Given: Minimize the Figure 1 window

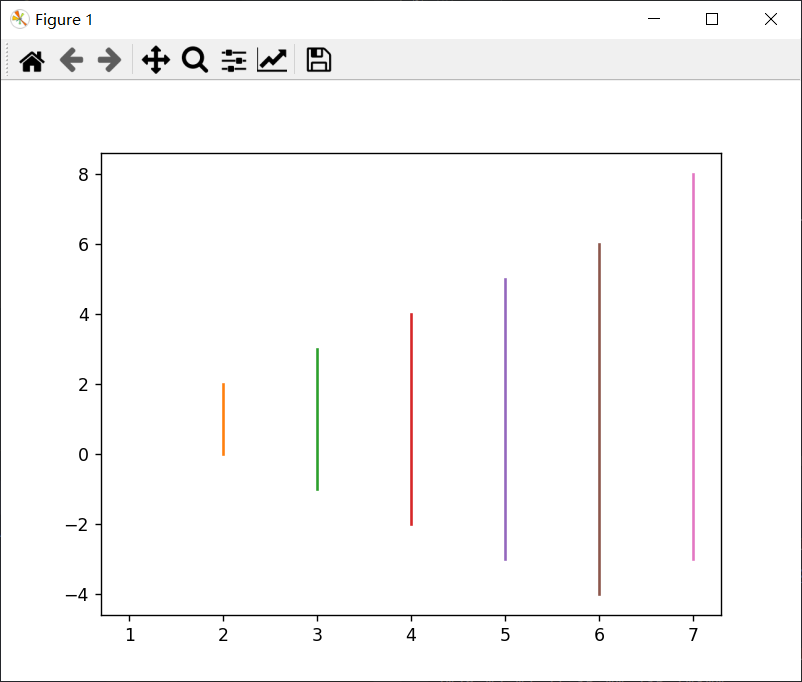Looking at the screenshot, I should (654, 19).
